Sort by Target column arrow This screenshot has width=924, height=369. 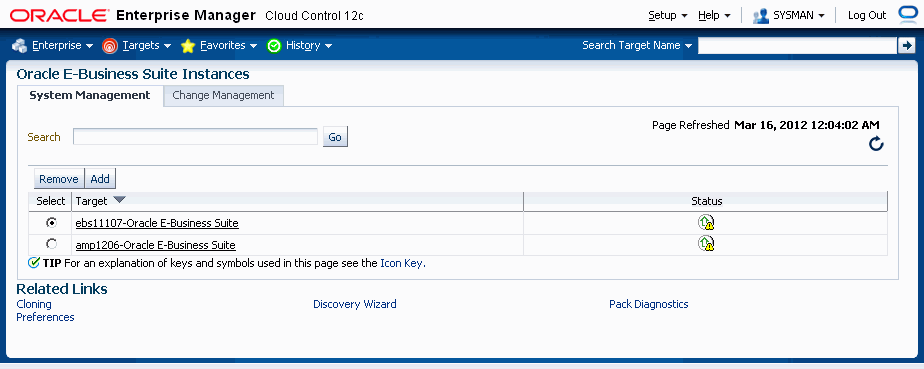pos(119,200)
